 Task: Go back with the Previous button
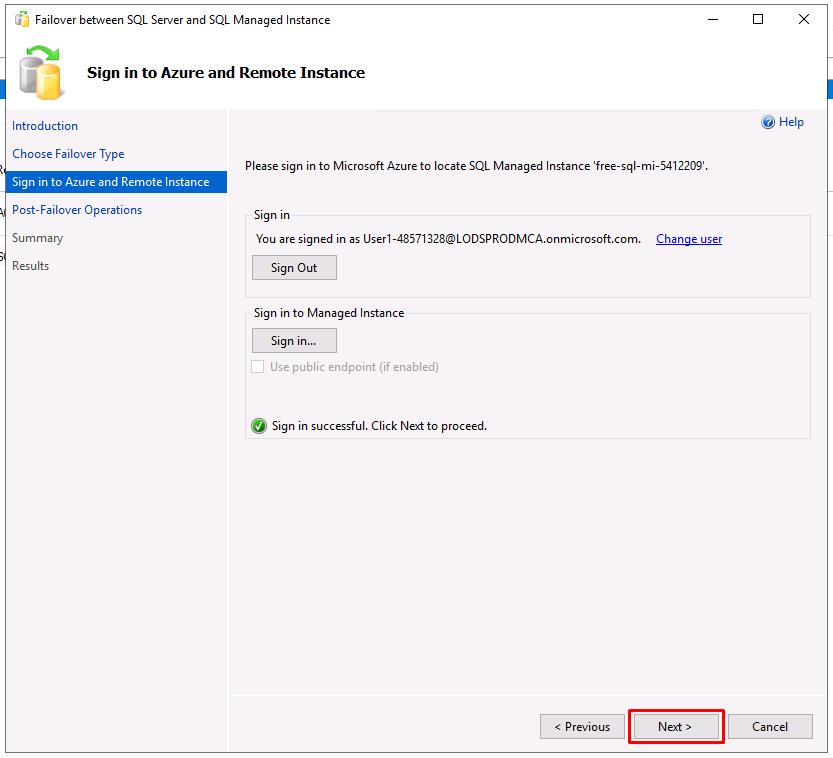click(582, 727)
